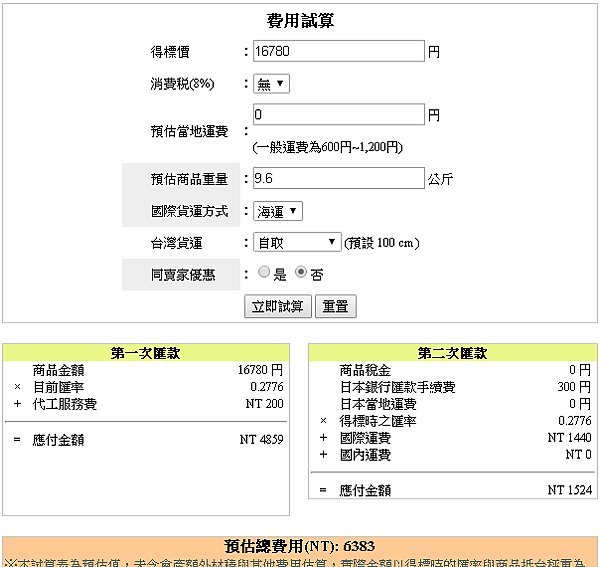Click the 同賣家優惠 label
Viewport: 600px width, 567px height.
pyautogui.click(x=183, y=275)
